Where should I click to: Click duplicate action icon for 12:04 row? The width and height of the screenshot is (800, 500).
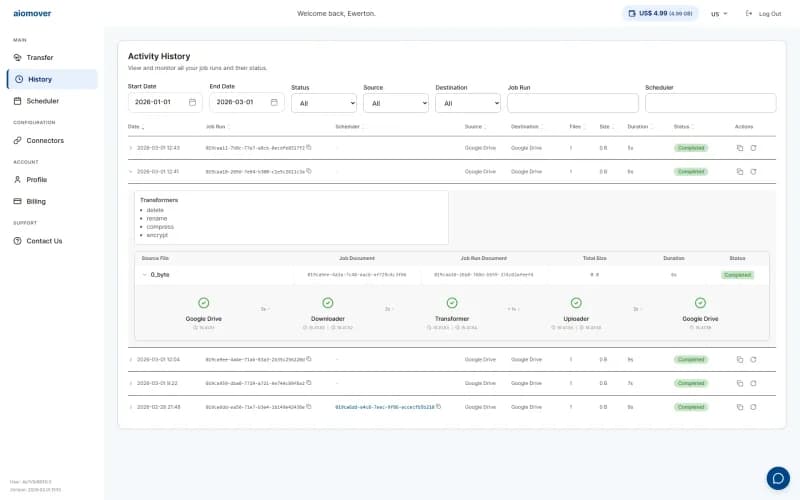click(x=740, y=360)
